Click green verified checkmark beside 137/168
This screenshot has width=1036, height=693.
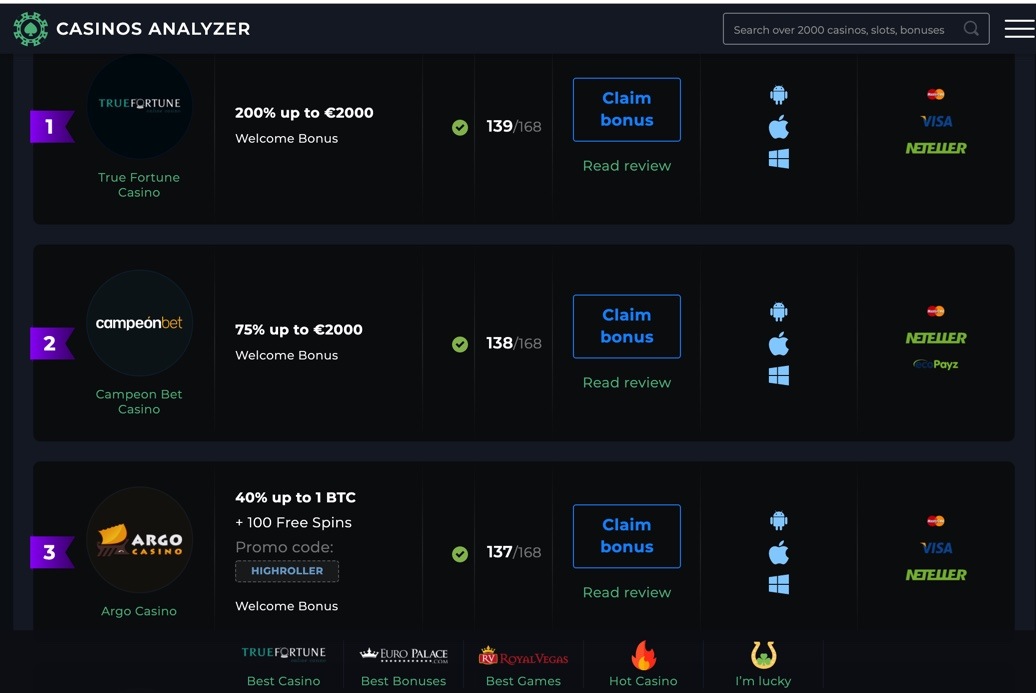pyautogui.click(x=460, y=554)
